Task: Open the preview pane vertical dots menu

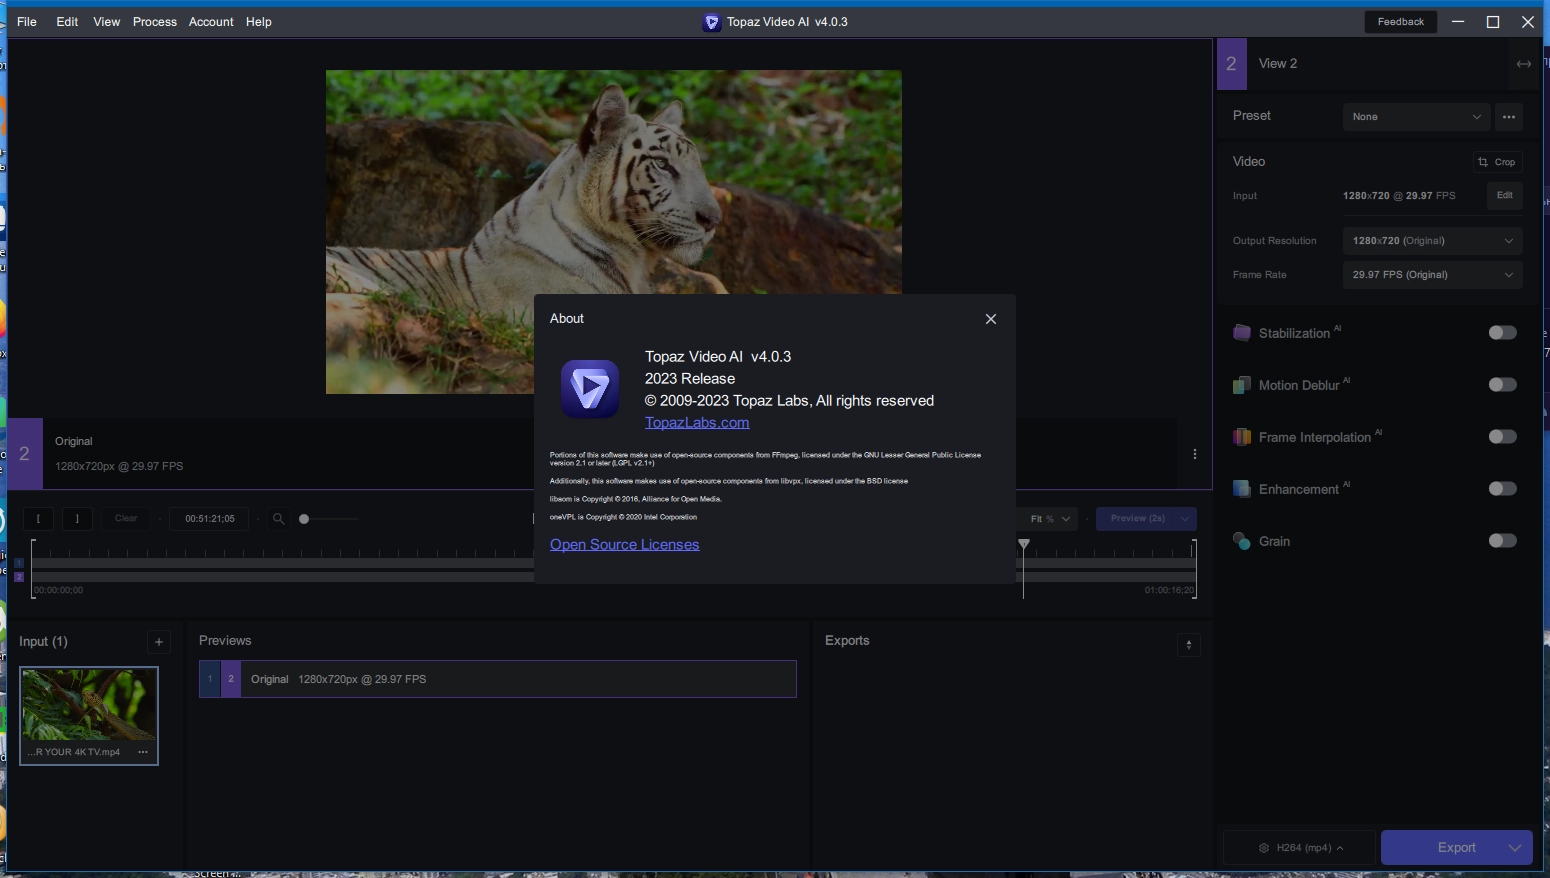Action: point(1194,454)
